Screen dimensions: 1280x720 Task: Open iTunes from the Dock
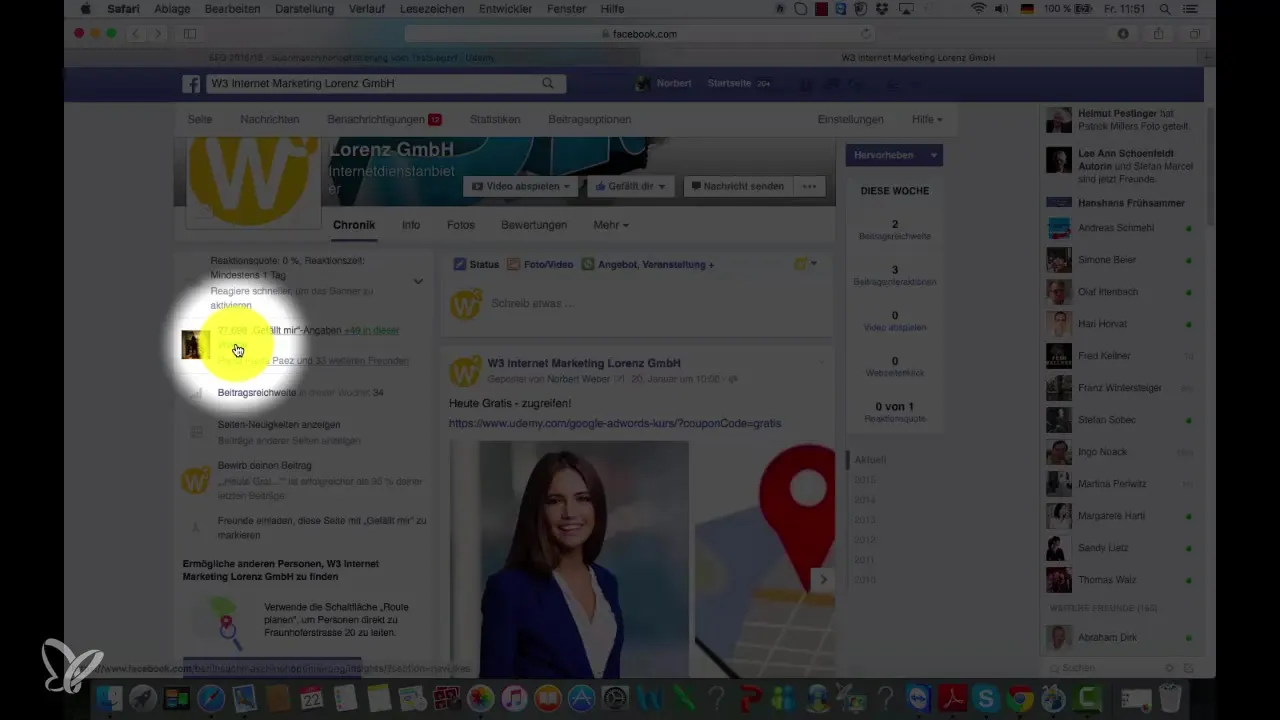(x=514, y=698)
